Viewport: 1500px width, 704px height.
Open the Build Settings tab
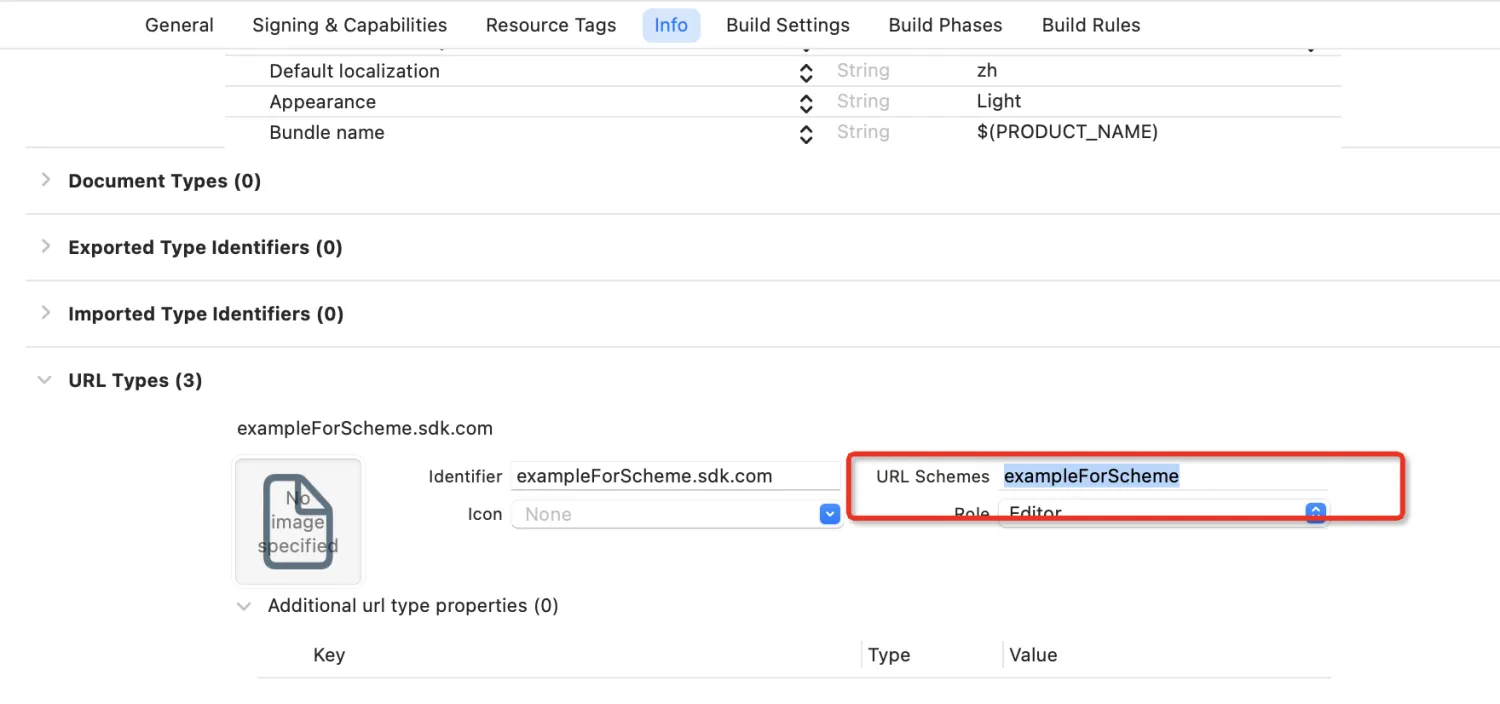[788, 24]
